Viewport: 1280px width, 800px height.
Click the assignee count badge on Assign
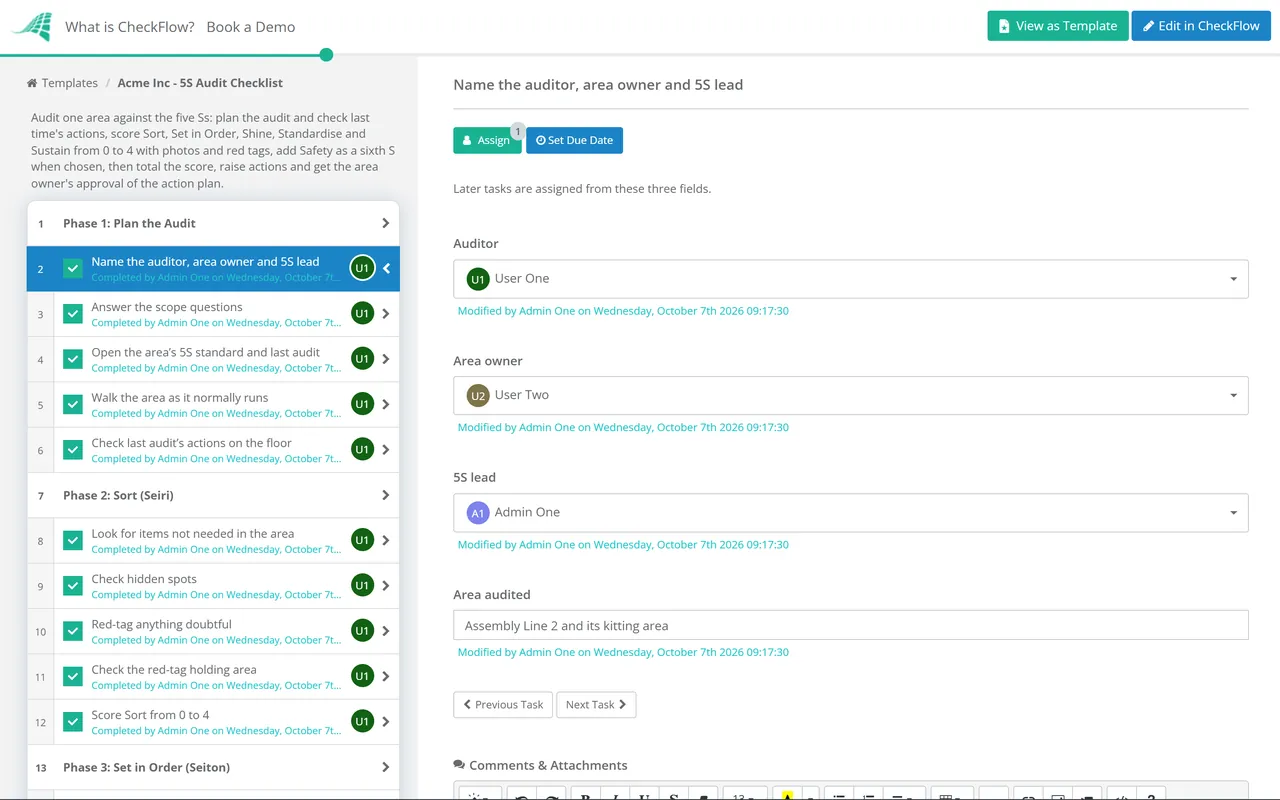[x=517, y=131]
